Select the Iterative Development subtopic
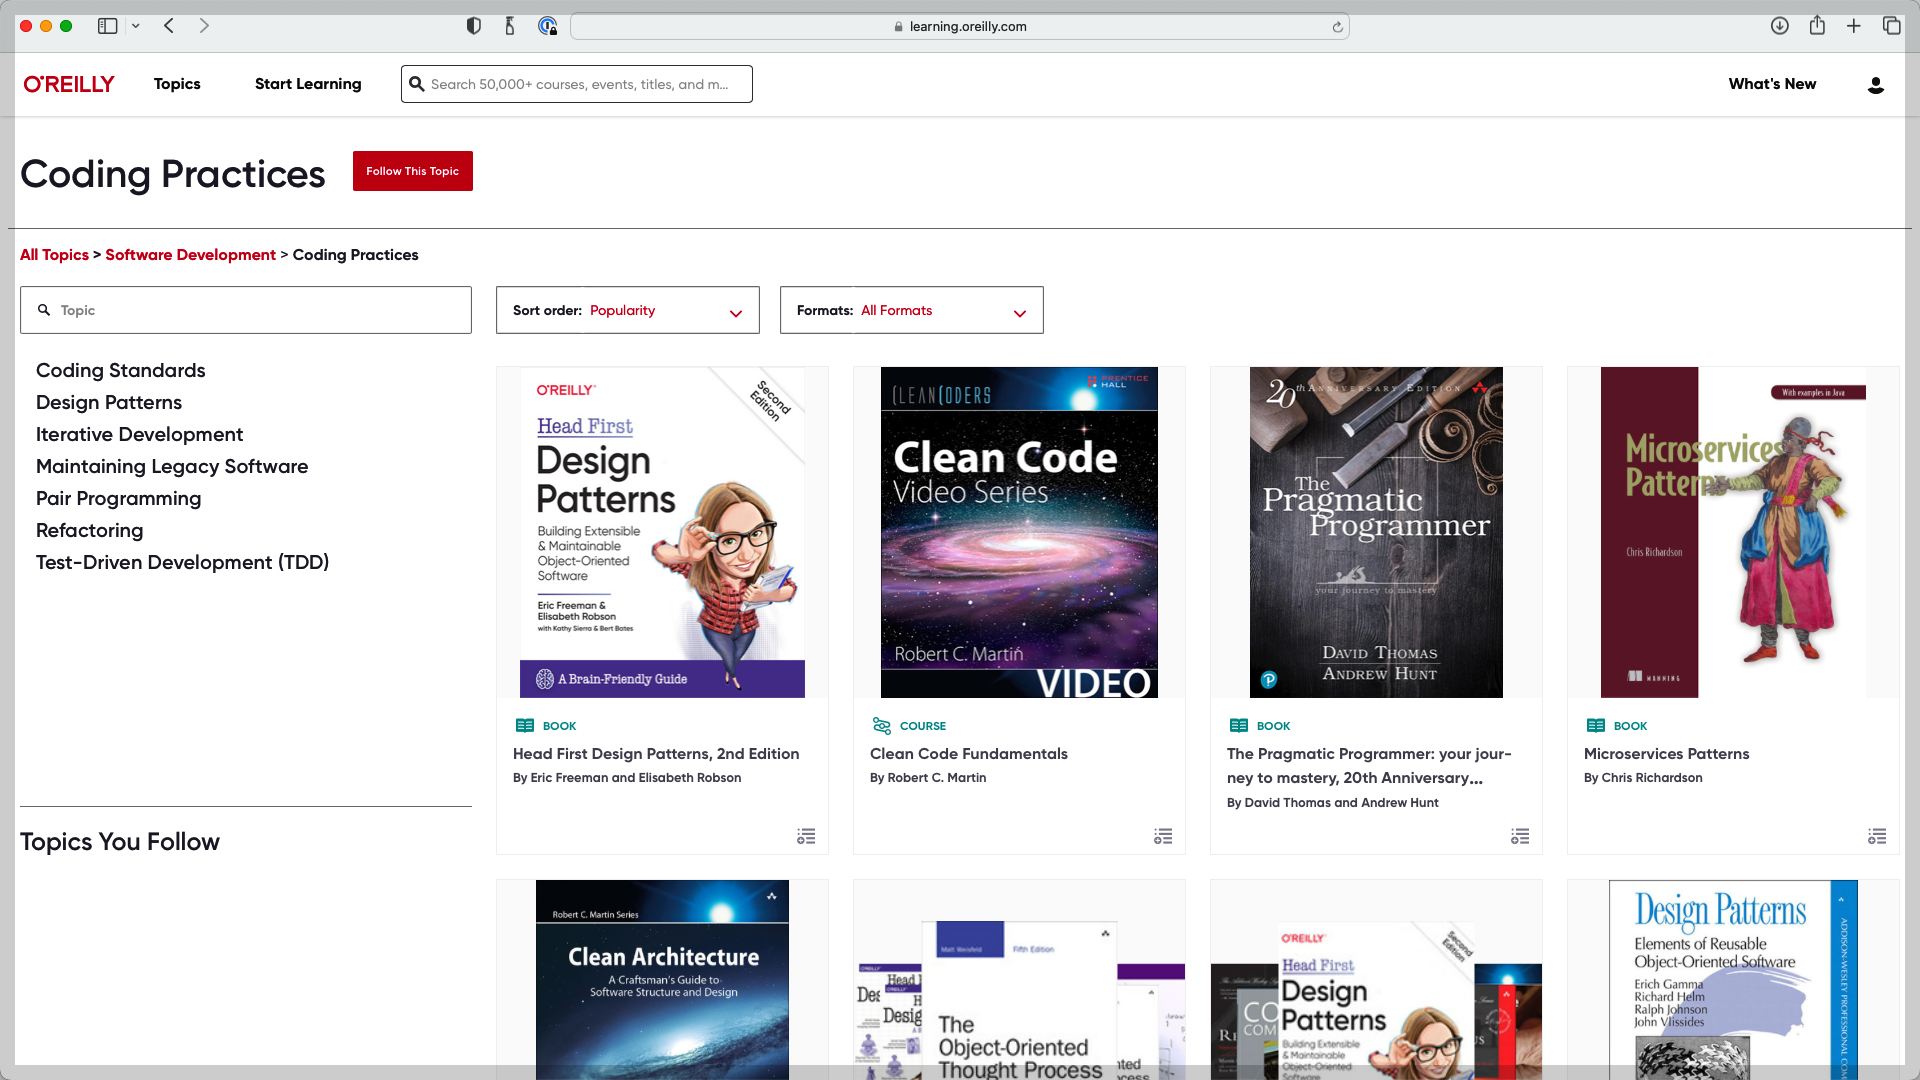Screen dimensions: 1920x1080 click(x=140, y=434)
